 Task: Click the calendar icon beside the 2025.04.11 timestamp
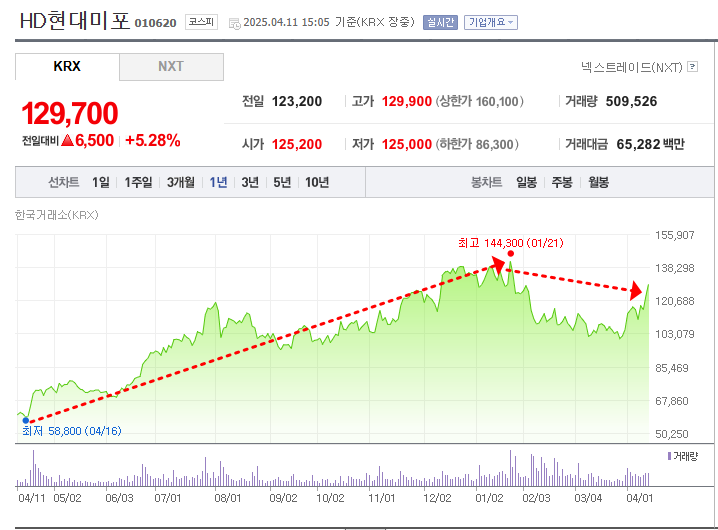pos(234,24)
